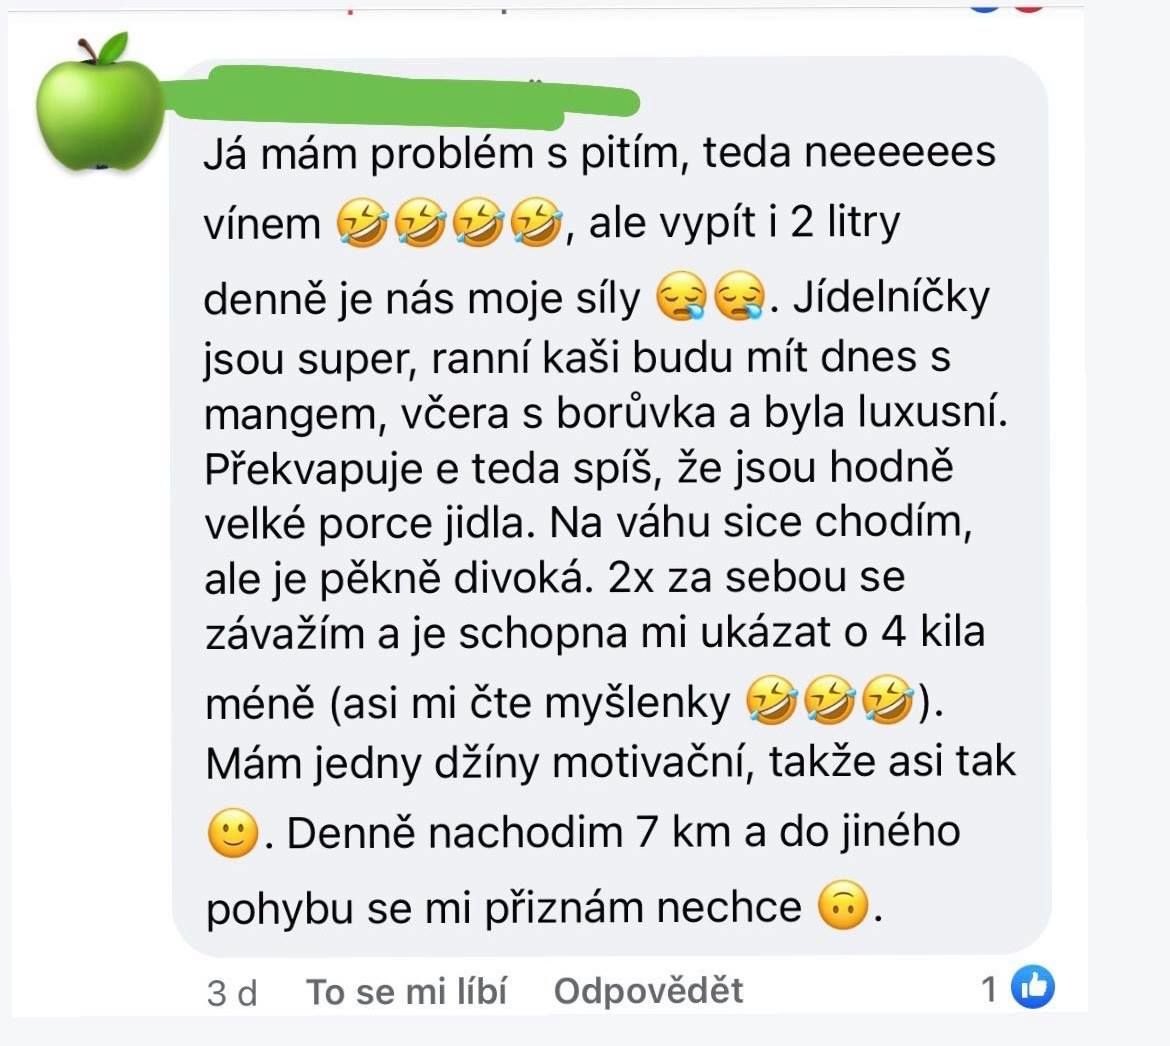
Task: Click the green apple profile picture
Action: coord(98,102)
